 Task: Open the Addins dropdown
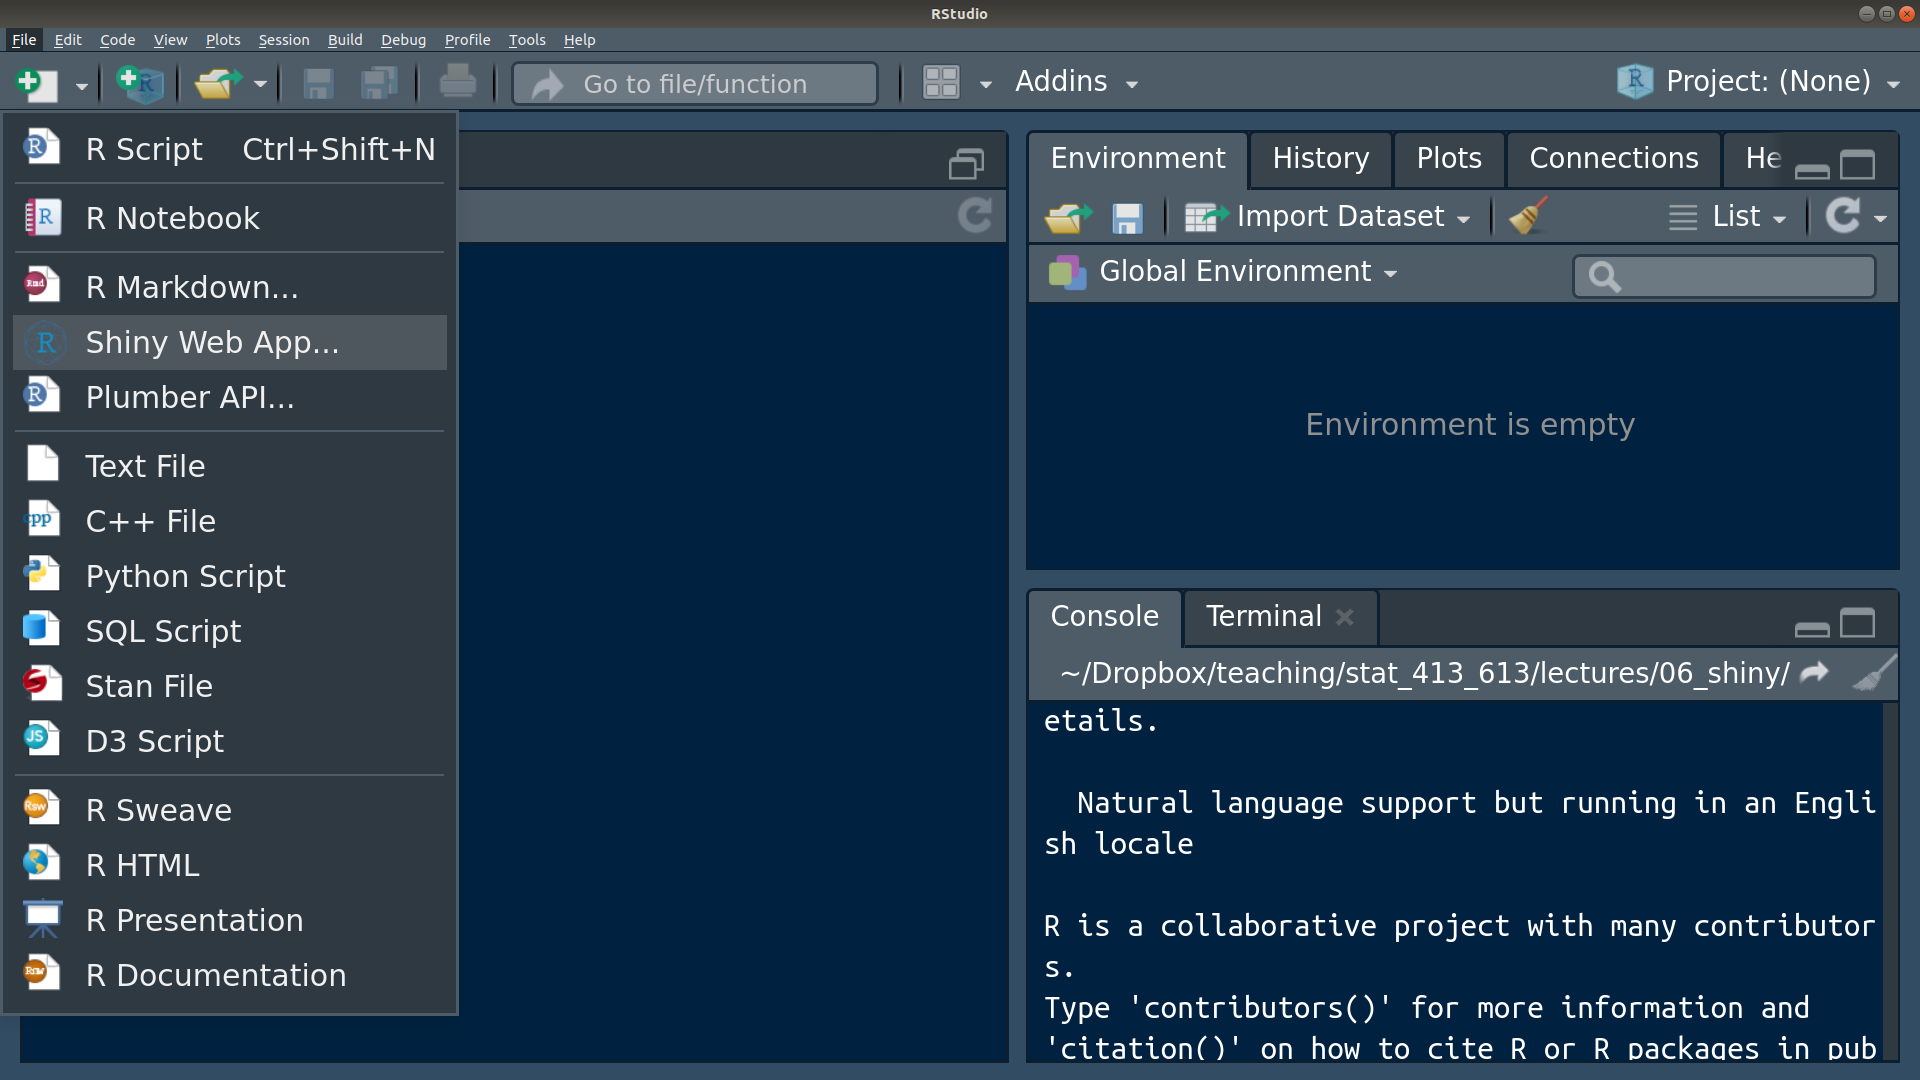pyautogui.click(x=1076, y=82)
